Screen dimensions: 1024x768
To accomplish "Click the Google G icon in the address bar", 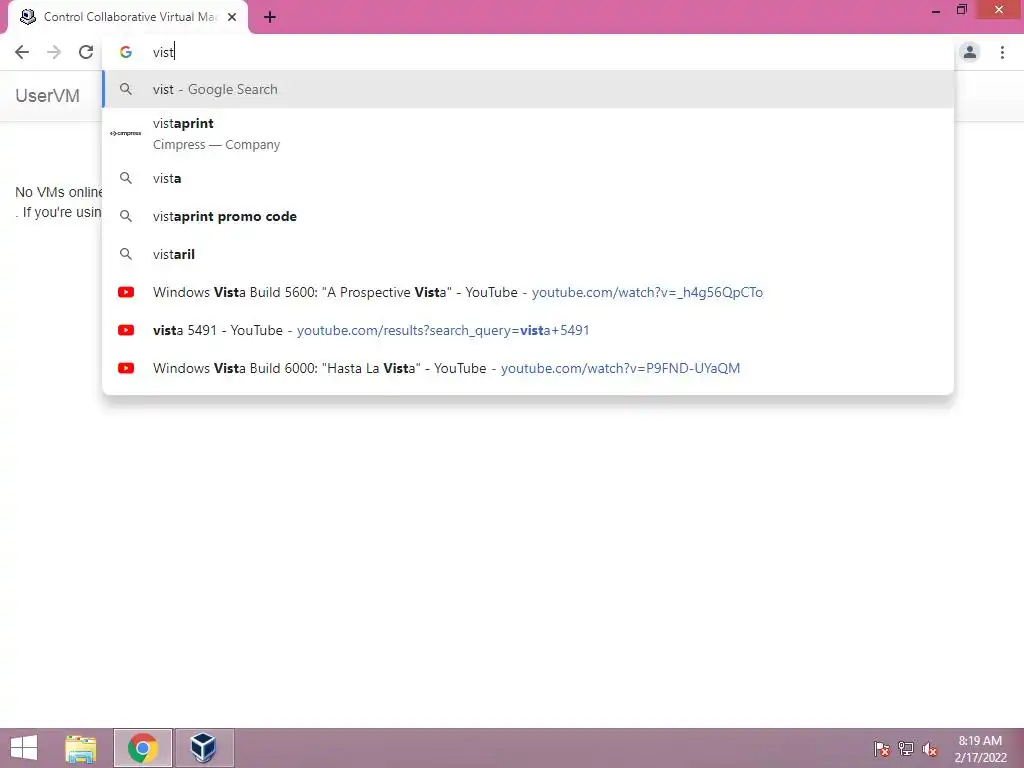I will click(126, 52).
